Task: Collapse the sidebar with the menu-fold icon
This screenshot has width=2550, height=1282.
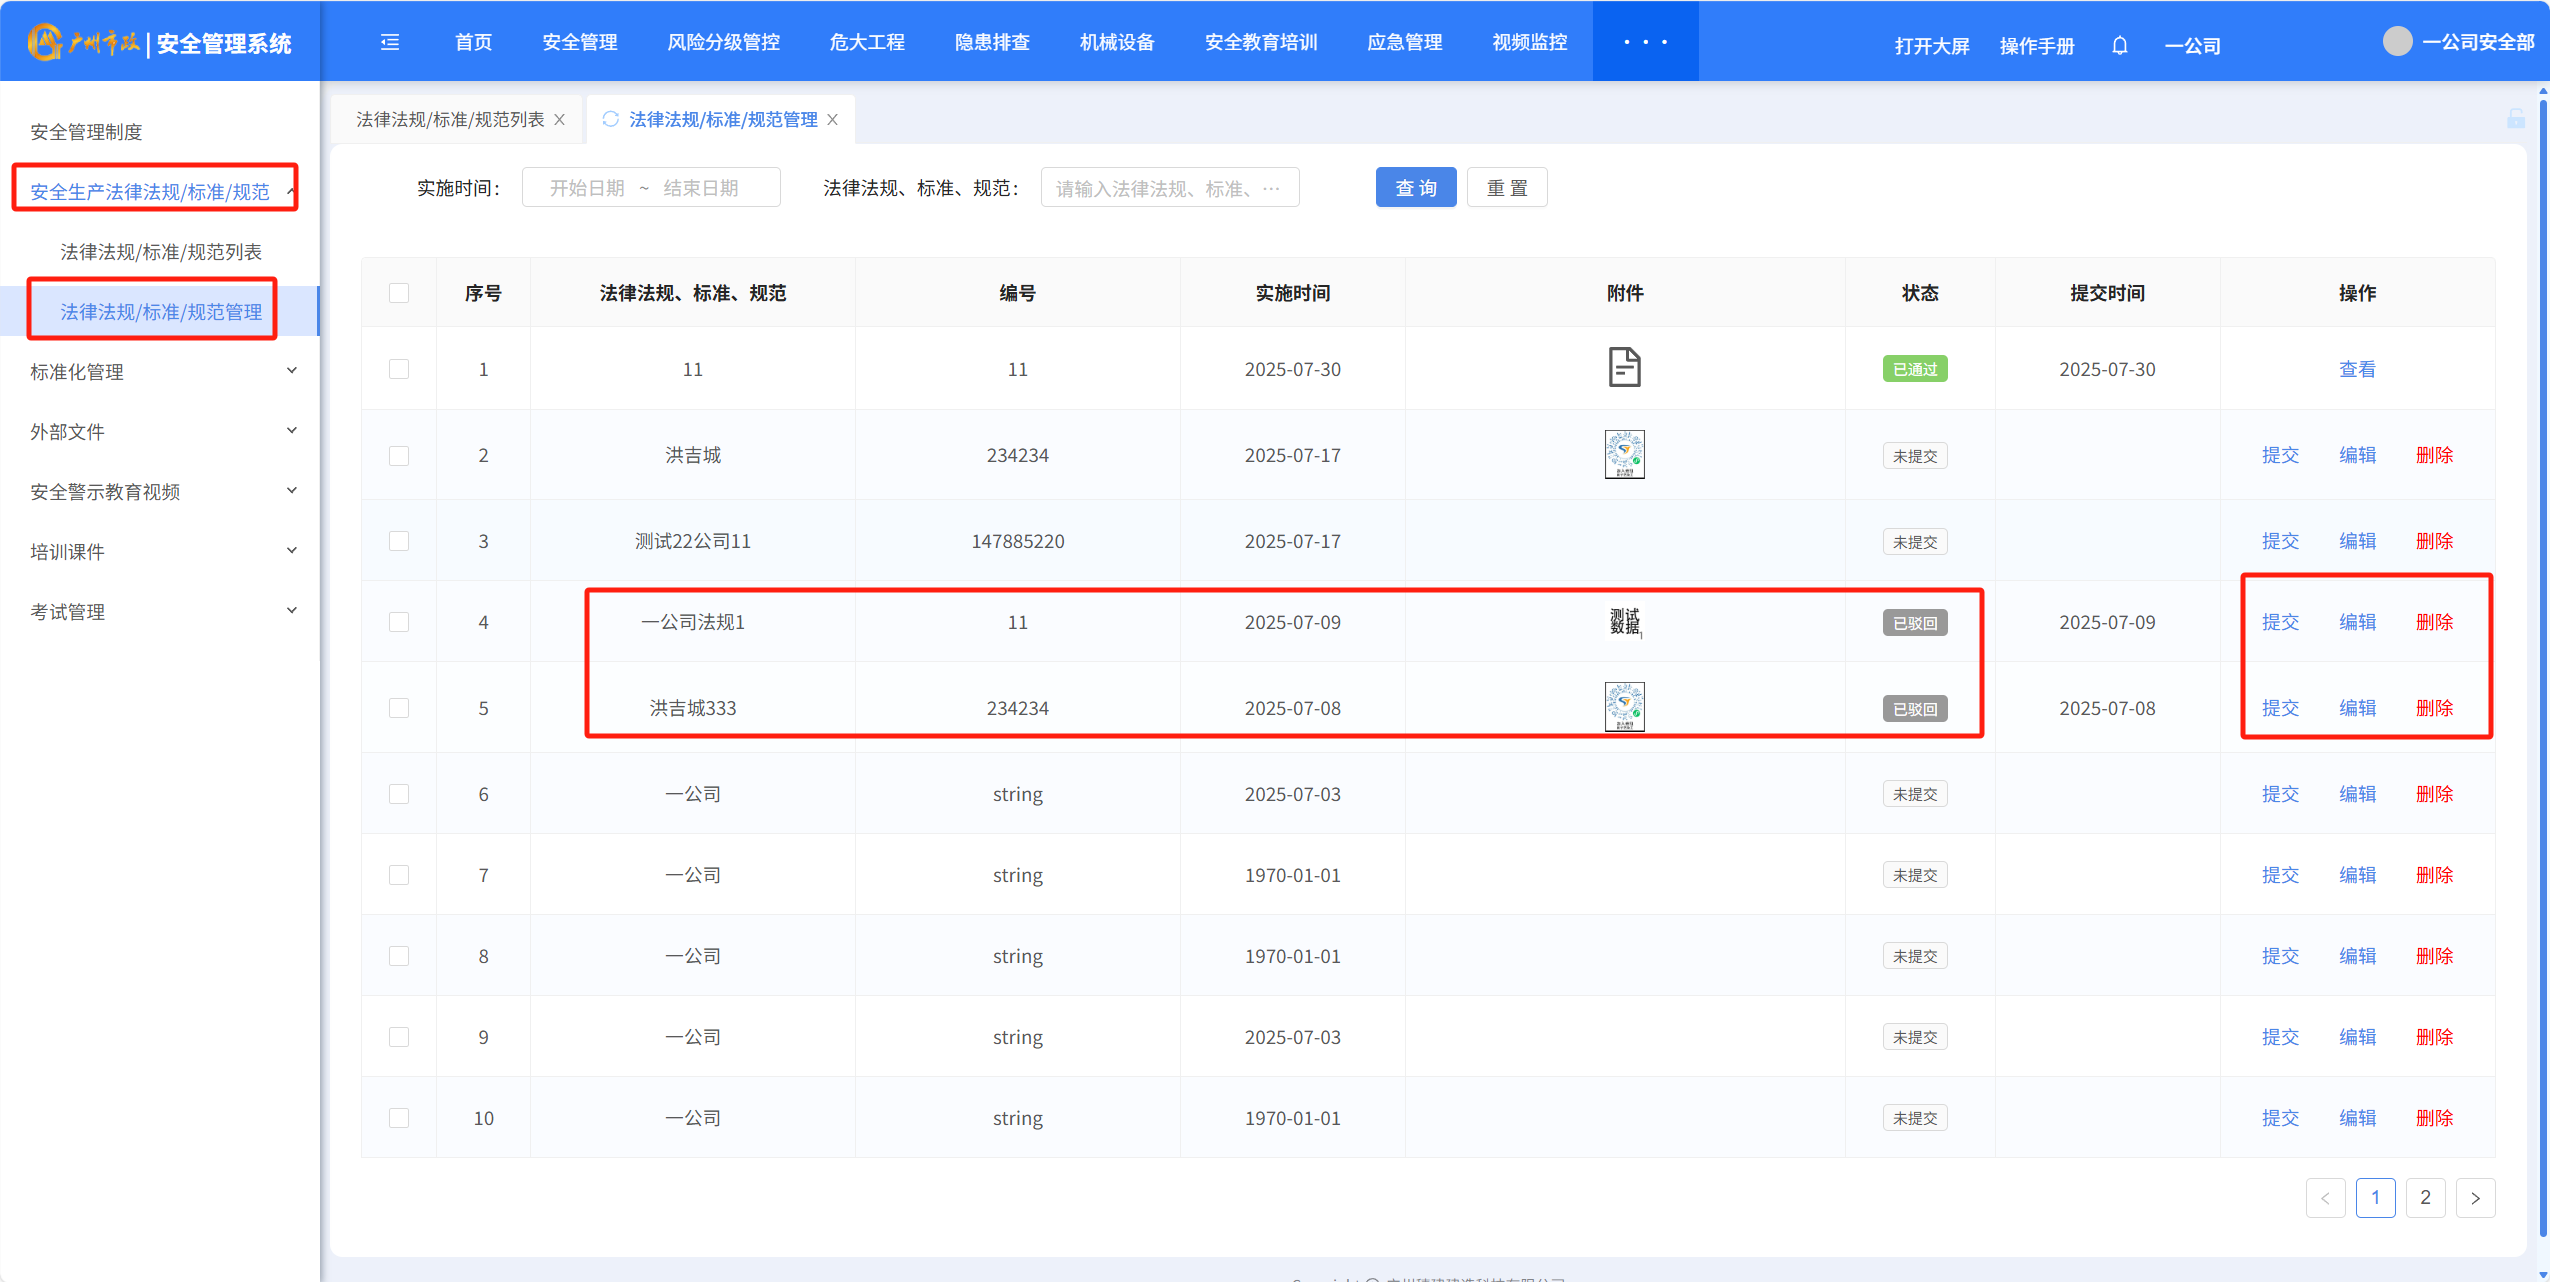Action: click(390, 42)
